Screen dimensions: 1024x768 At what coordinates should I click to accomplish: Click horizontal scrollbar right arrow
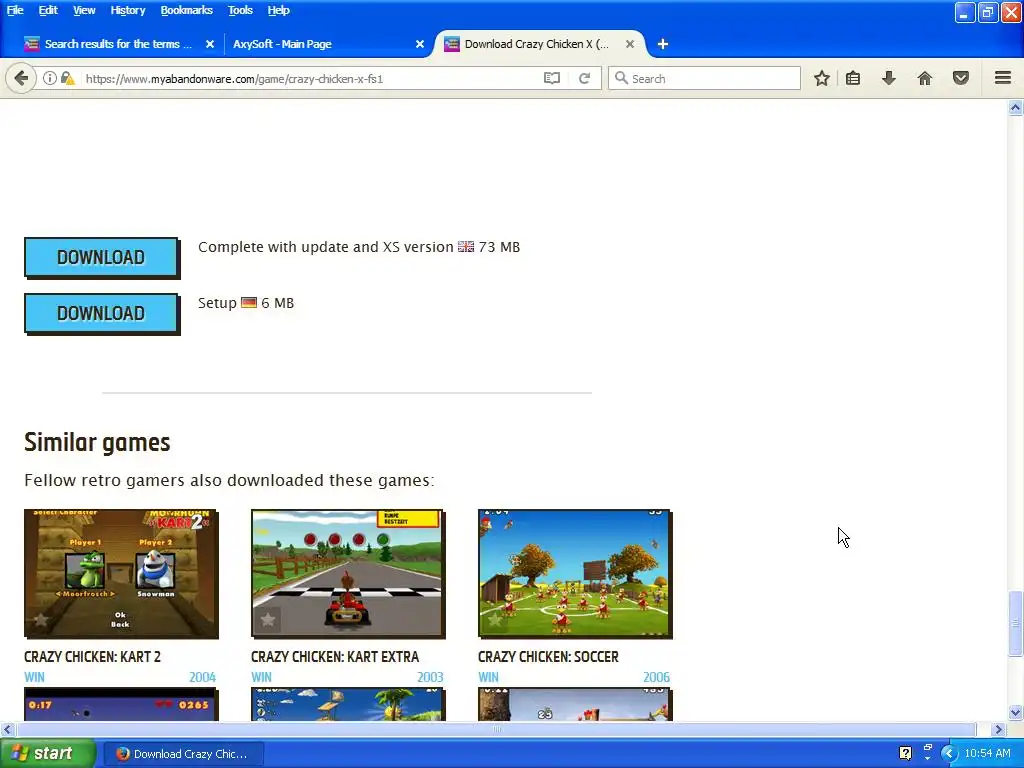[999, 729]
